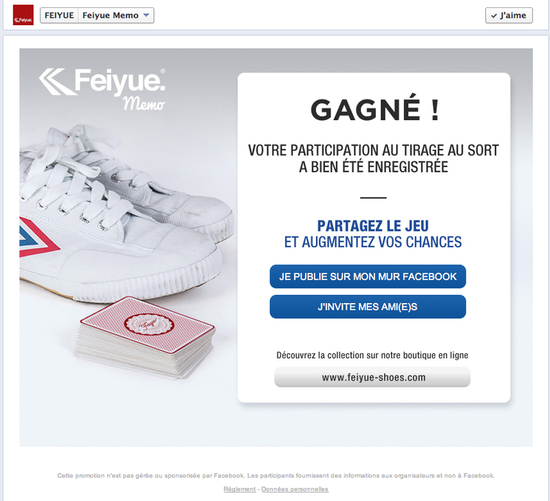Click the blue dropdown arrow beside Feiyue Memo
This screenshot has height=501, width=550.
point(147,15)
